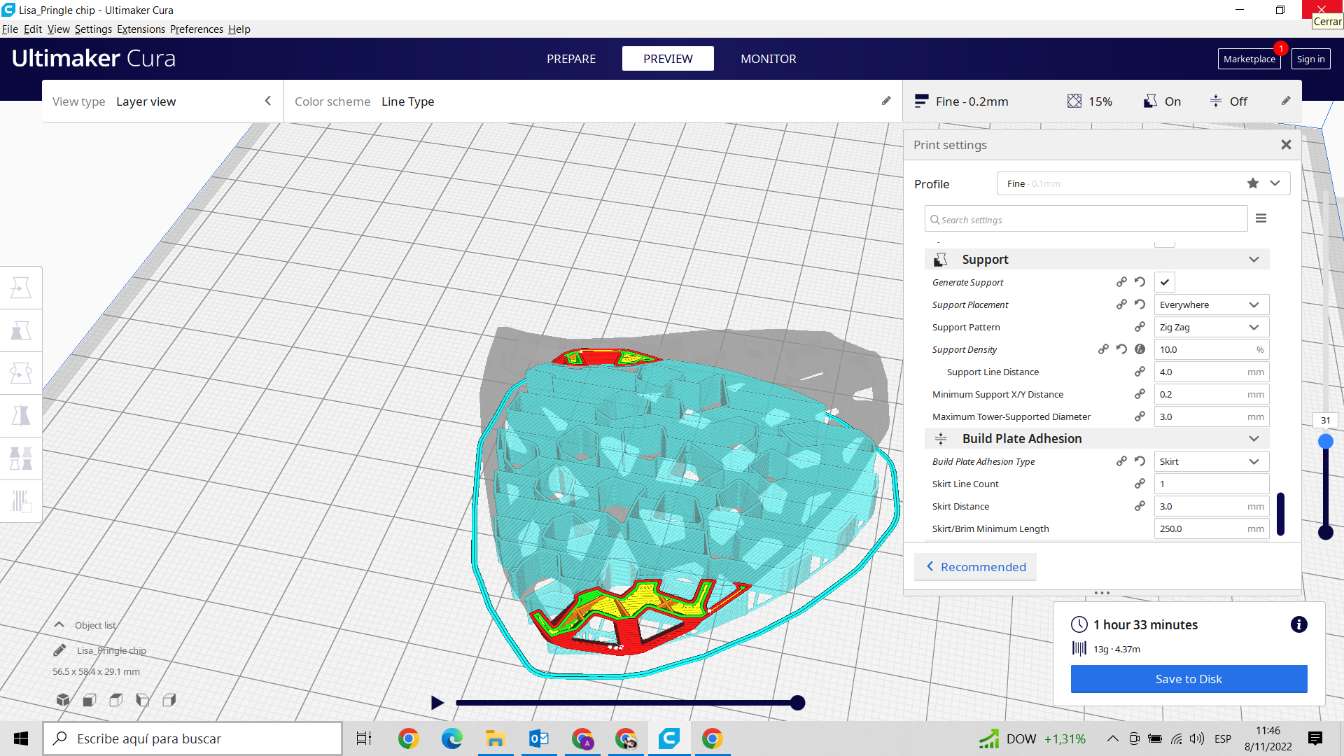The width and height of the screenshot is (1344, 756).
Task: Switch to top camera view
Action: pos(116,700)
